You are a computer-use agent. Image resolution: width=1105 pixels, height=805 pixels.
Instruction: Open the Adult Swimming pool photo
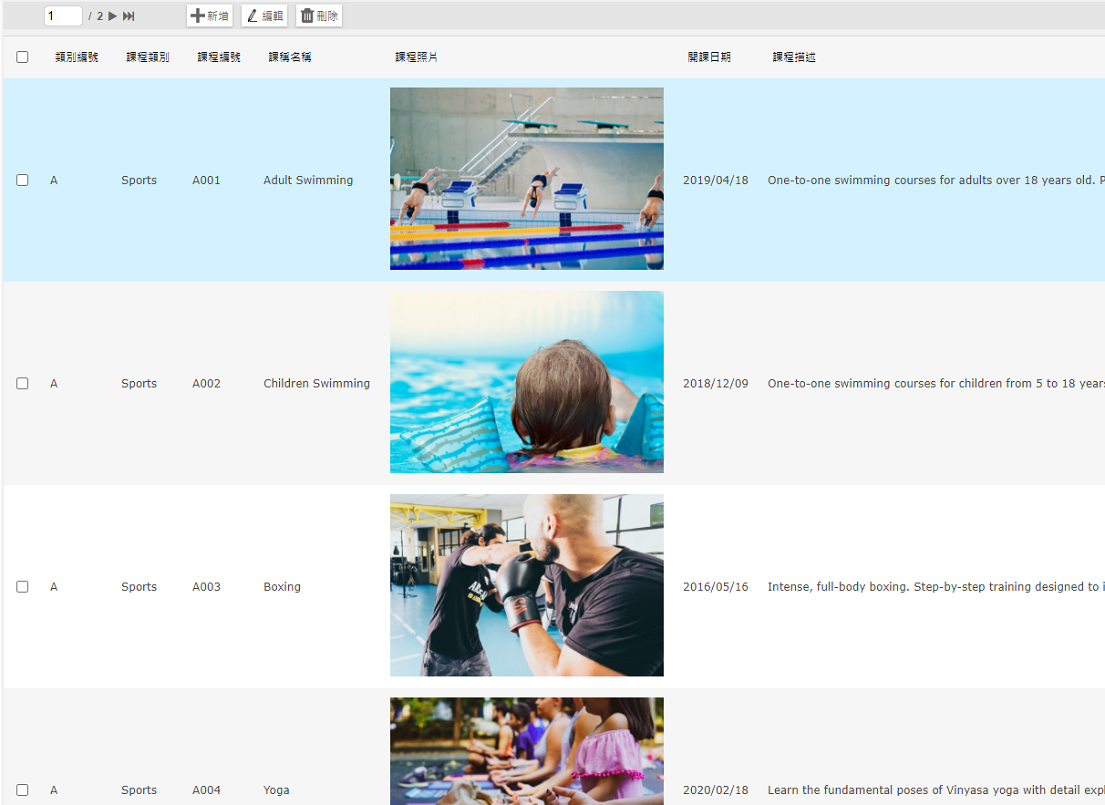click(x=526, y=178)
